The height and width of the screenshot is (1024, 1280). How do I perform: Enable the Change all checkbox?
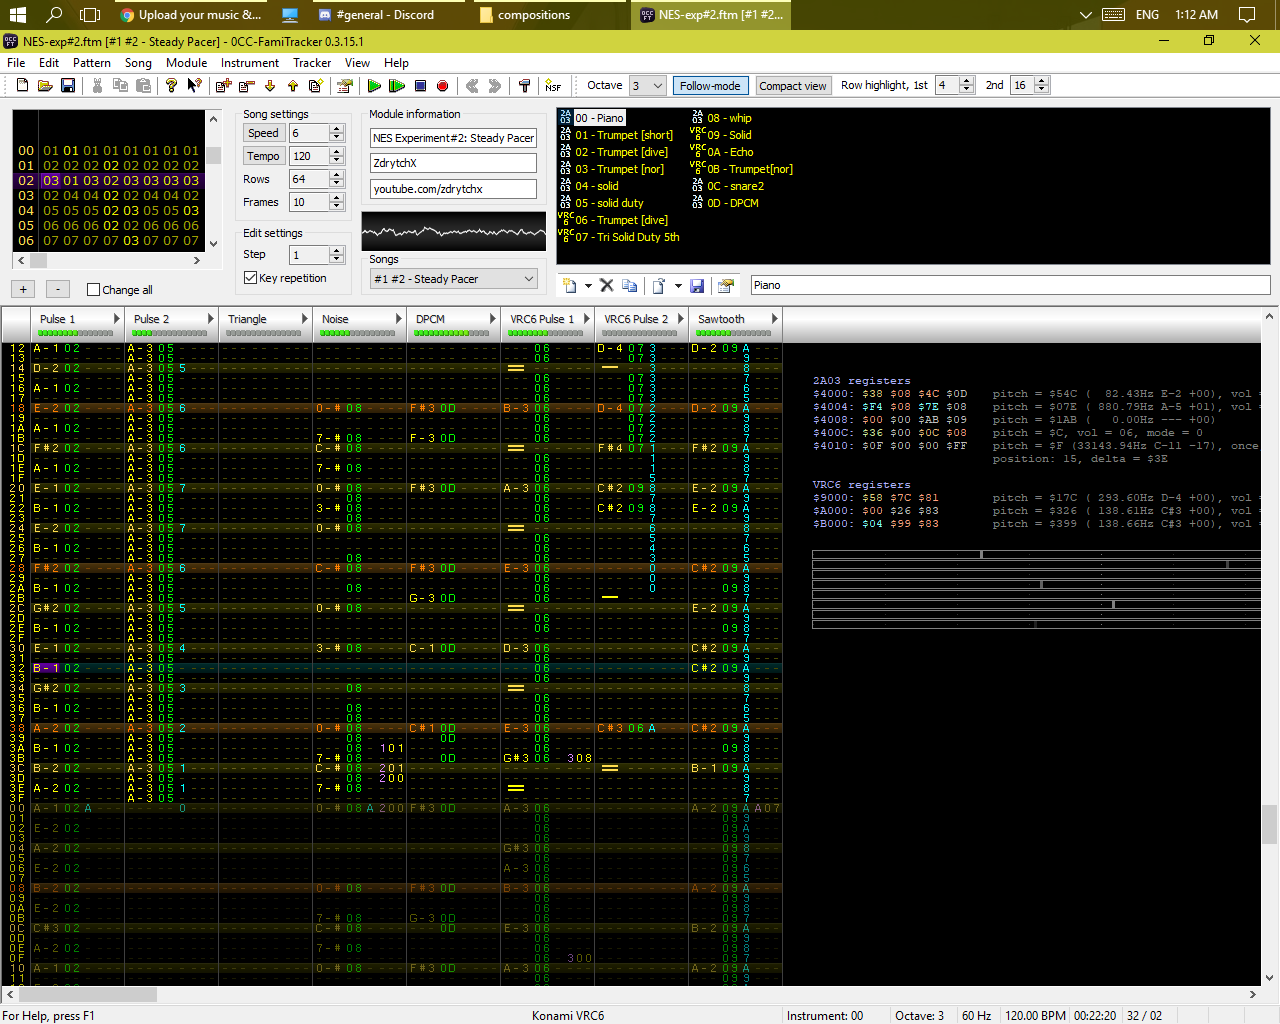94,290
